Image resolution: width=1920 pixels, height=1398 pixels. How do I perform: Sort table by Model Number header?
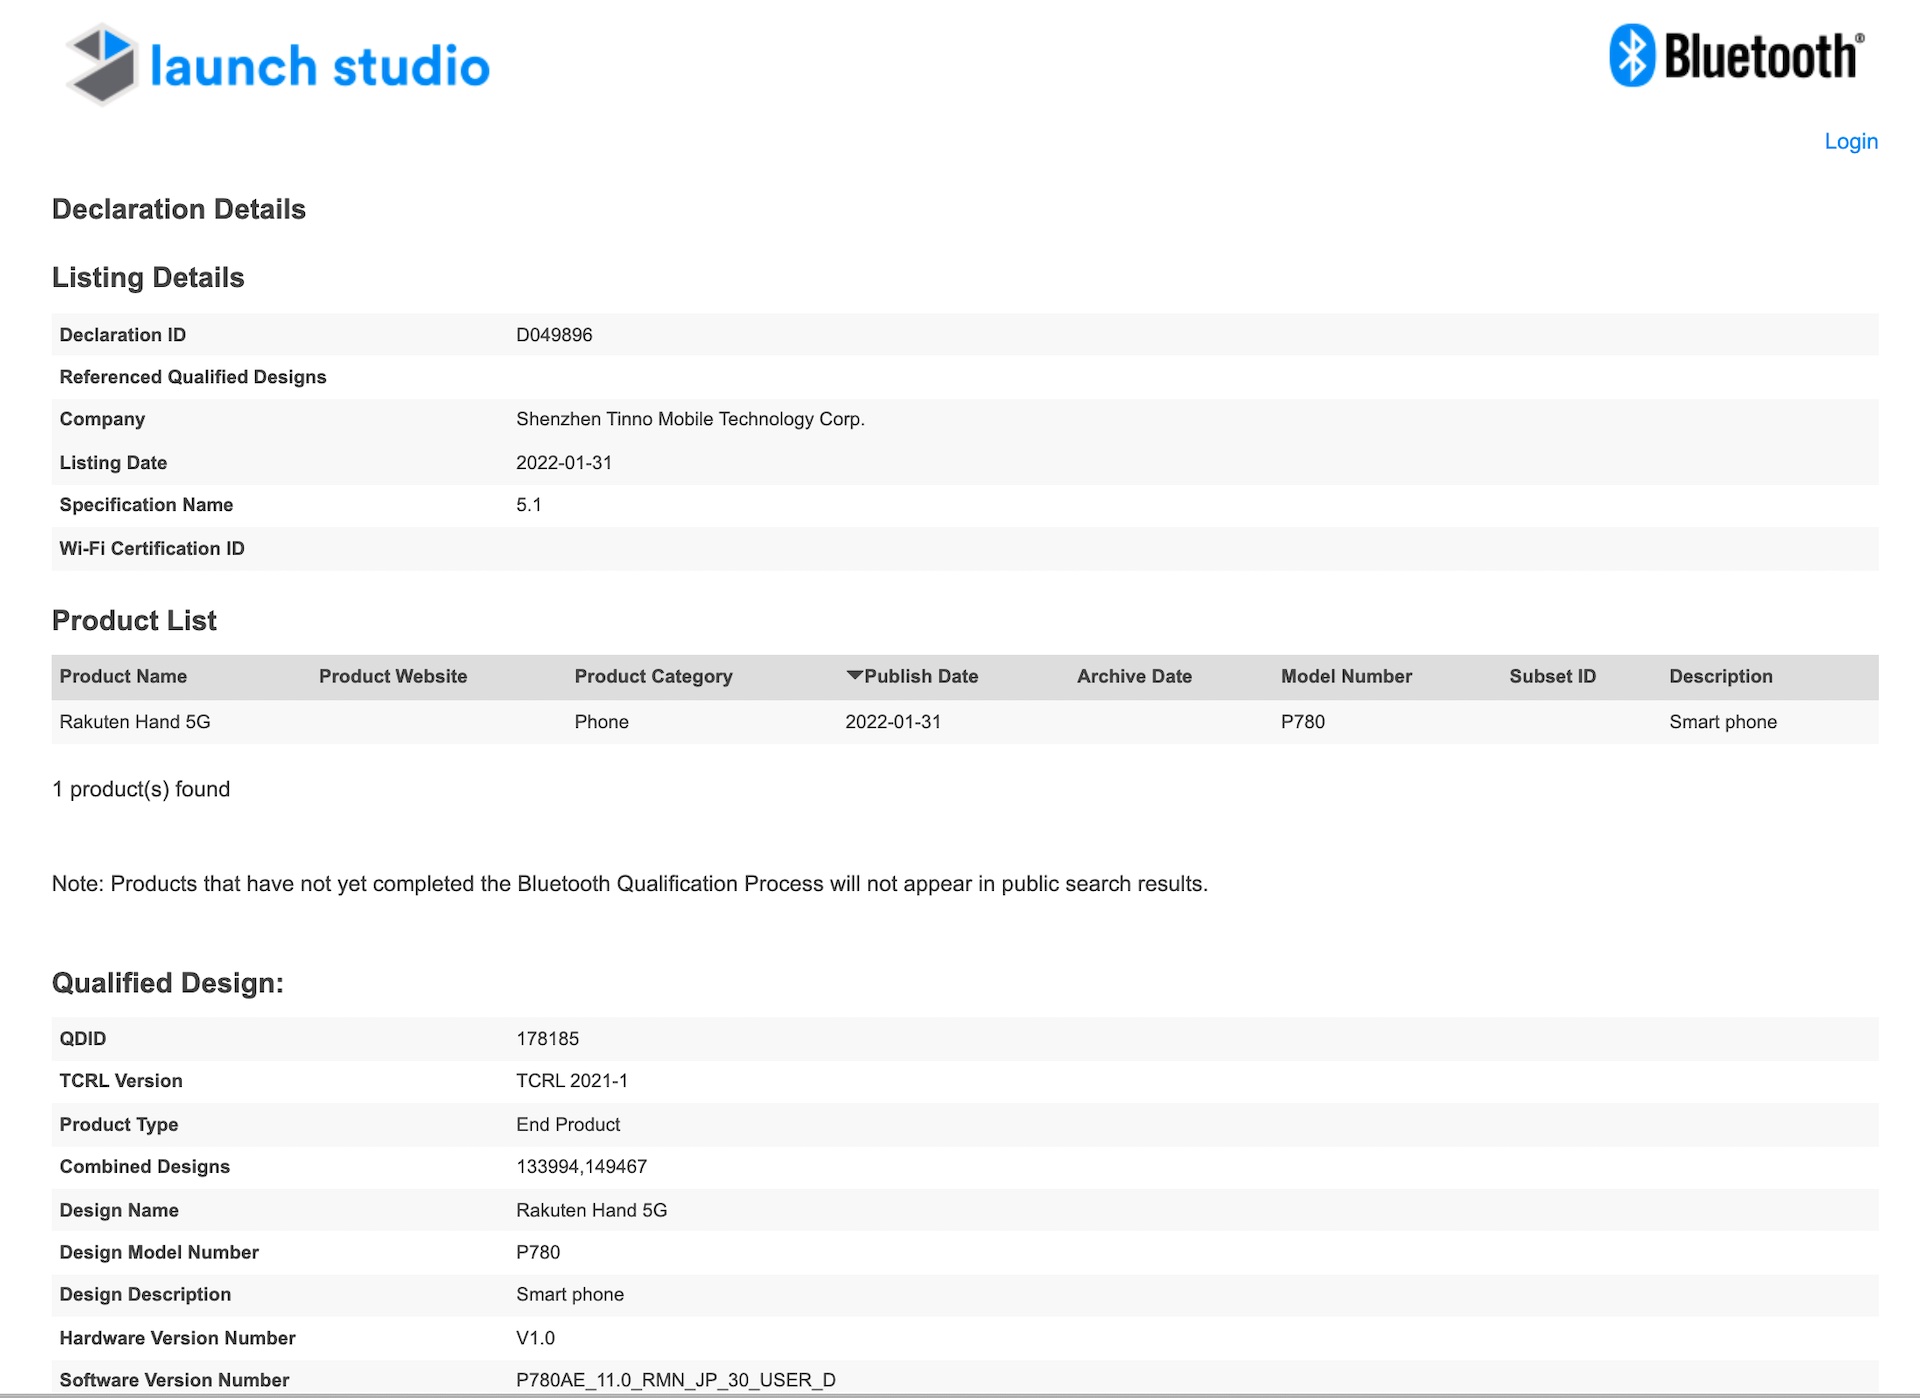click(x=1346, y=676)
